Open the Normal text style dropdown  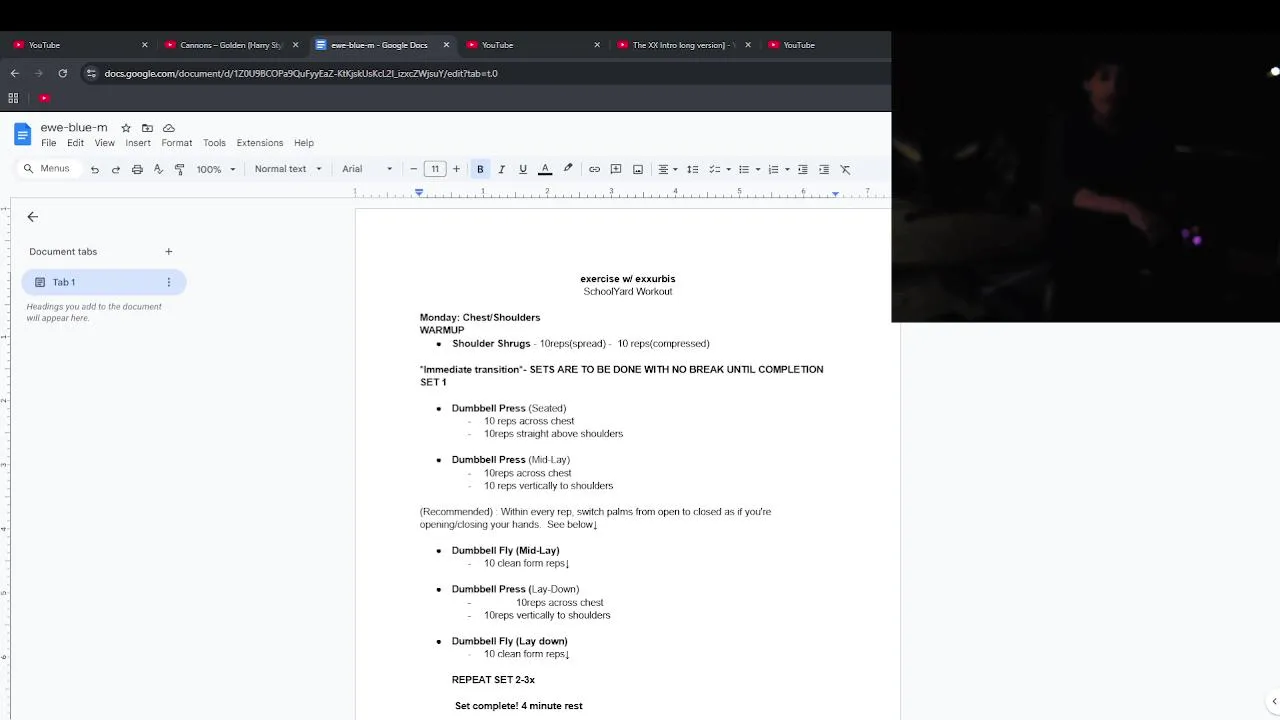click(288, 169)
